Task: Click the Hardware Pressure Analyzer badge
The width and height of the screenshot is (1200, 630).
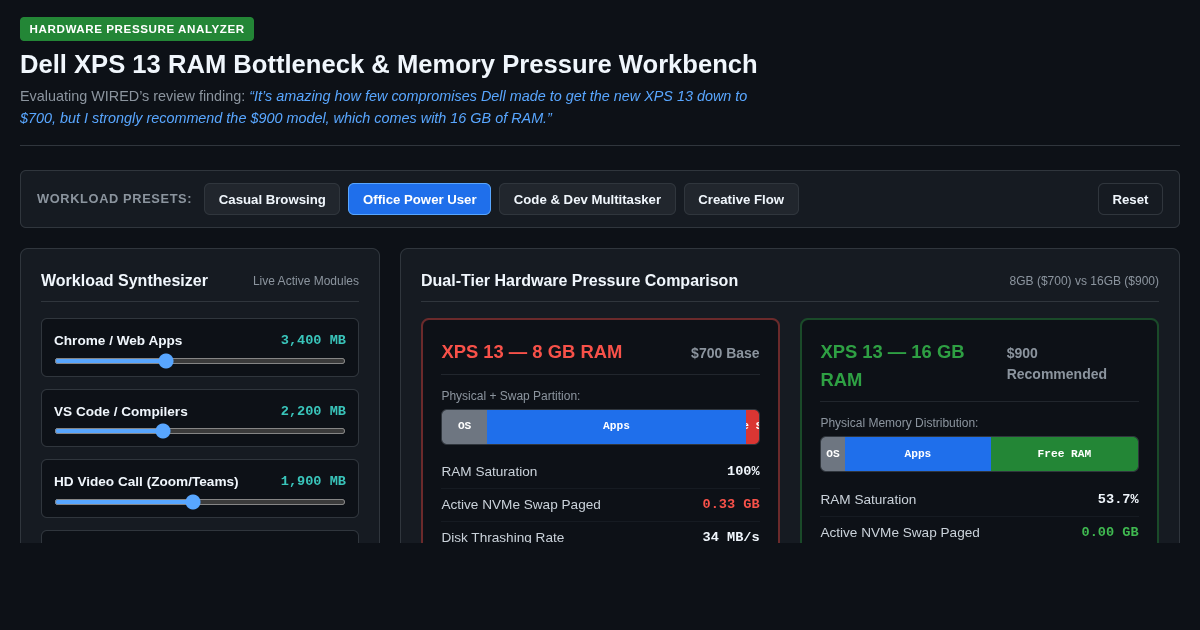Action: tap(137, 29)
